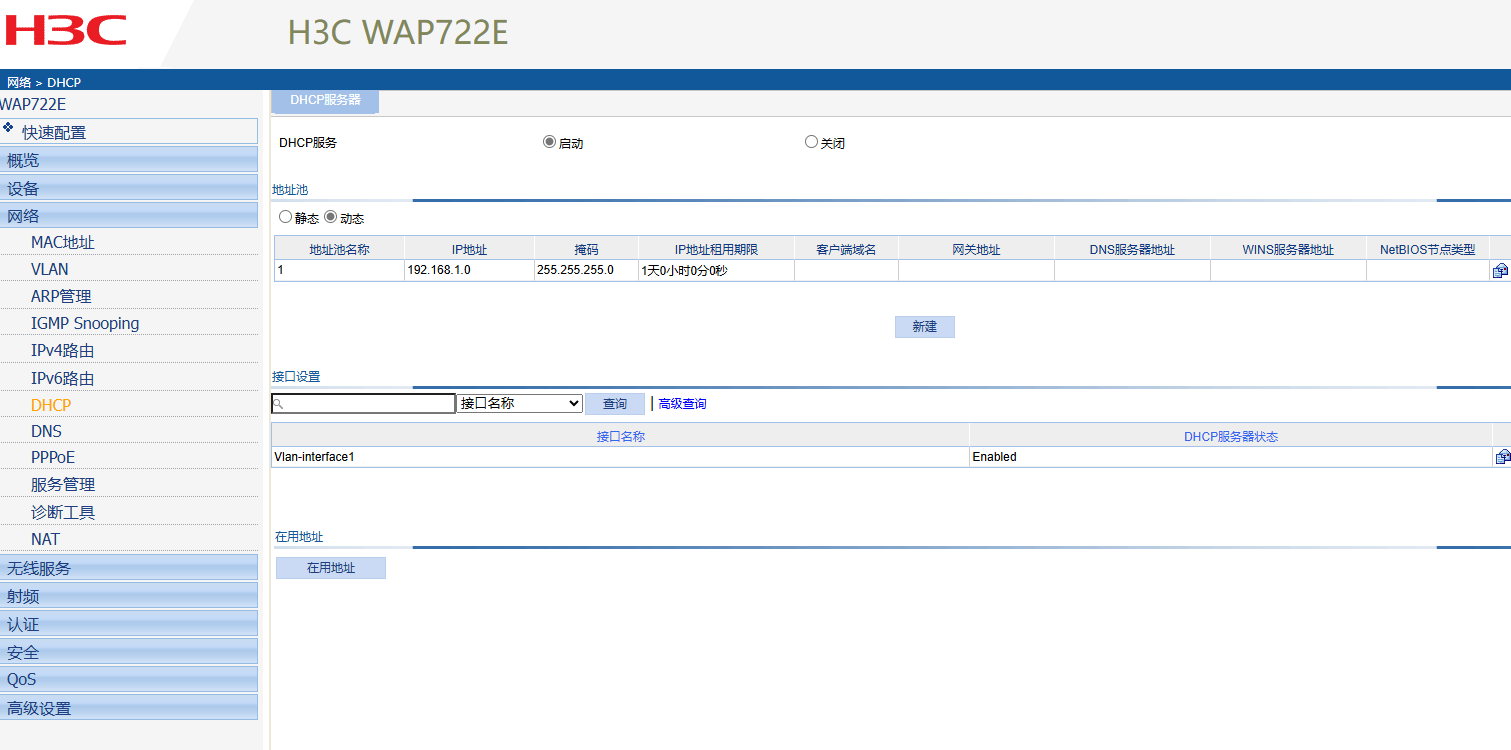Open 诊断工具 page
Image resolution: width=1511 pixels, height=750 pixels.
[x=63, y=512]
